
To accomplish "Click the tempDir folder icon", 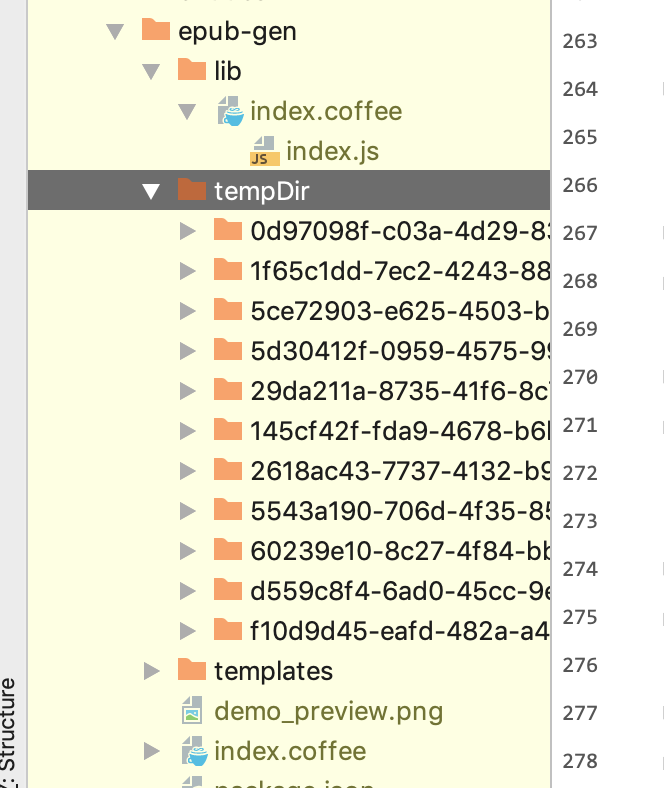I will click(192, 189).
